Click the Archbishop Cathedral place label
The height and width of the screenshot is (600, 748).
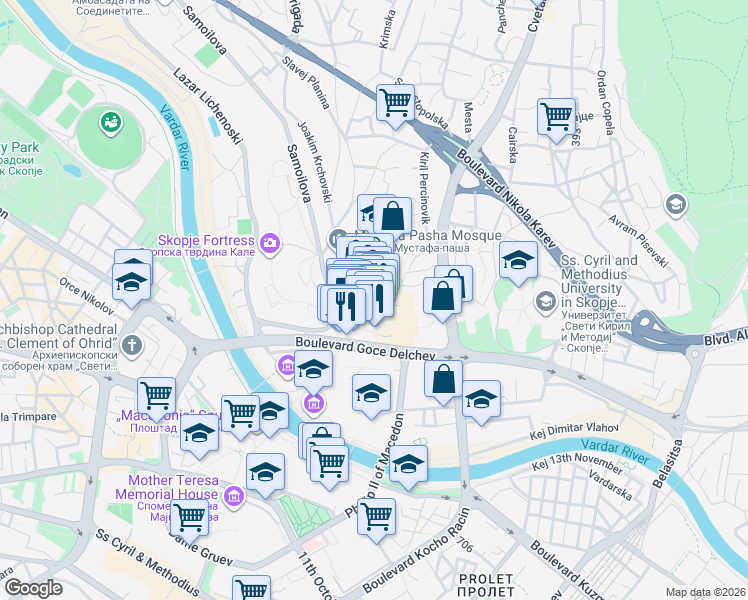click(59, 336)
